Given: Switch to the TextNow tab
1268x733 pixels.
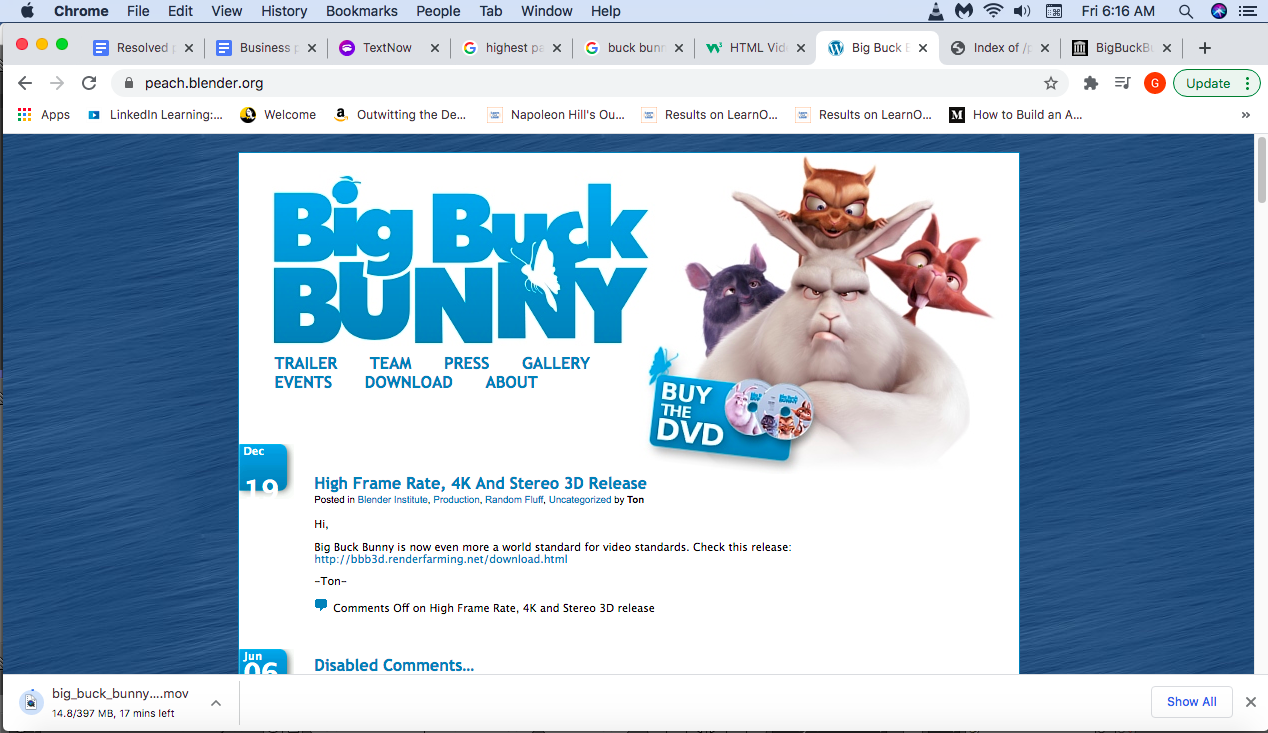Looking at the screenshot, I should [387, 48].
